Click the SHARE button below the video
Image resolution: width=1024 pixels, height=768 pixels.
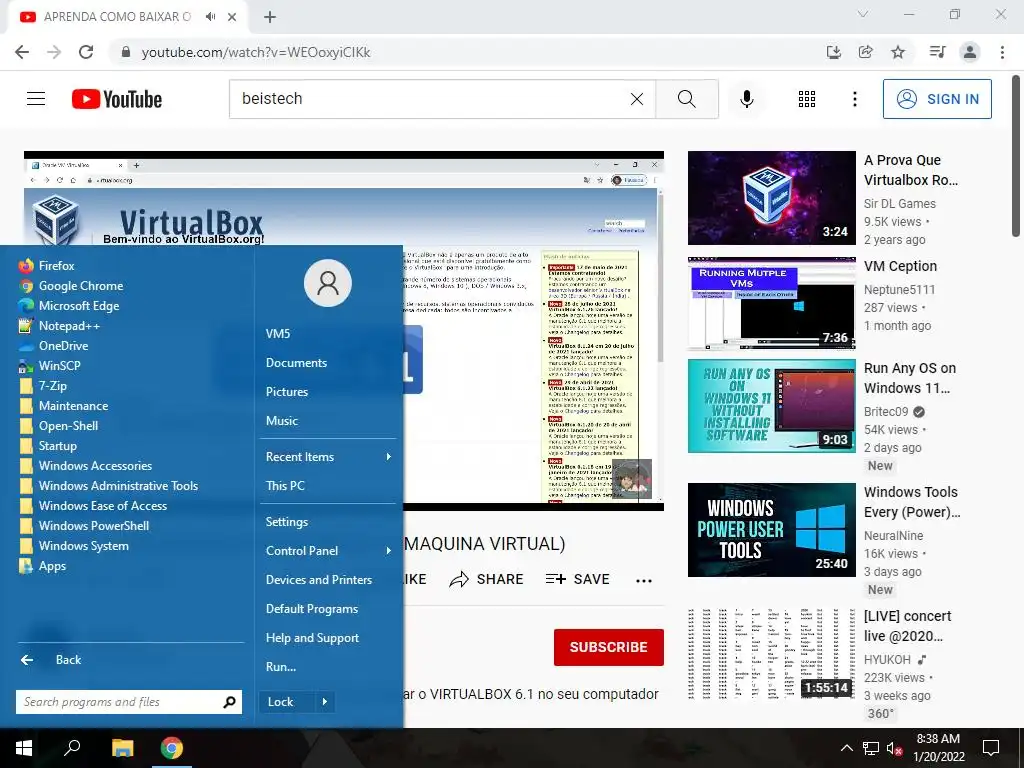tap(487, 579)
